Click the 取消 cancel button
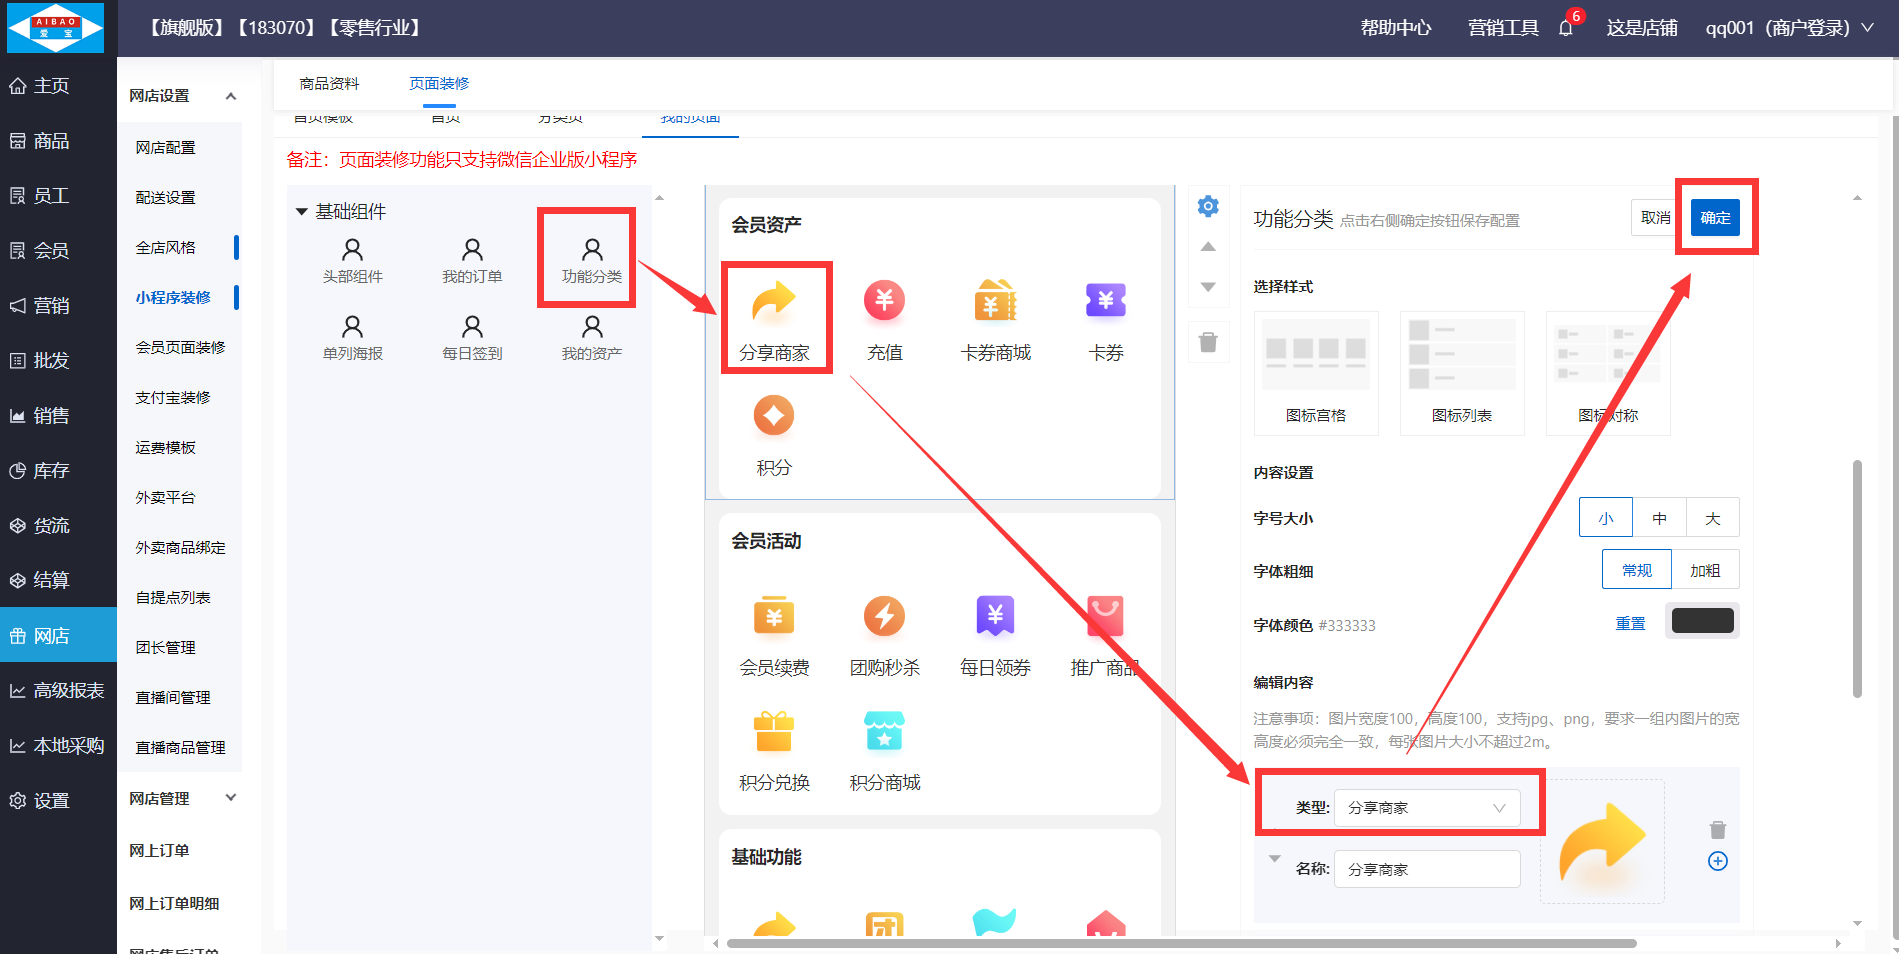1899x954 pixels. pos(1655,218)
